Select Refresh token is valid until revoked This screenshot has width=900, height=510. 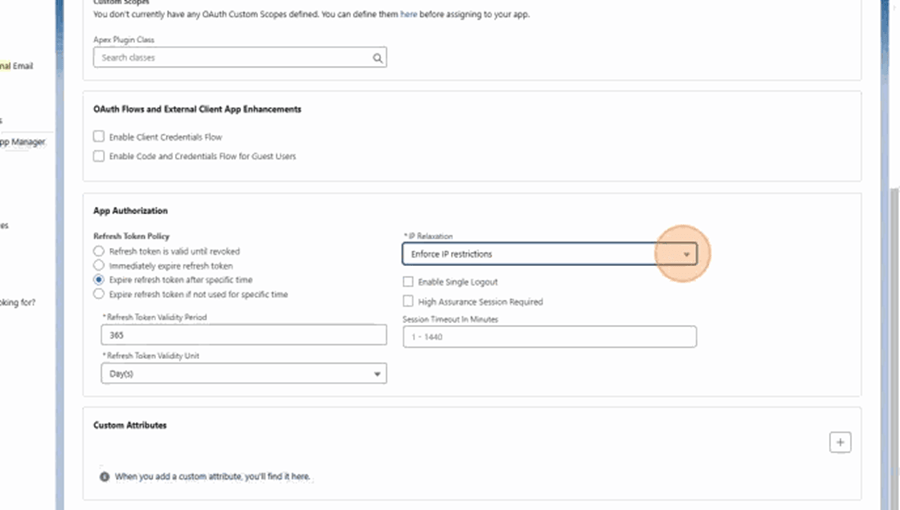(99, 251)
